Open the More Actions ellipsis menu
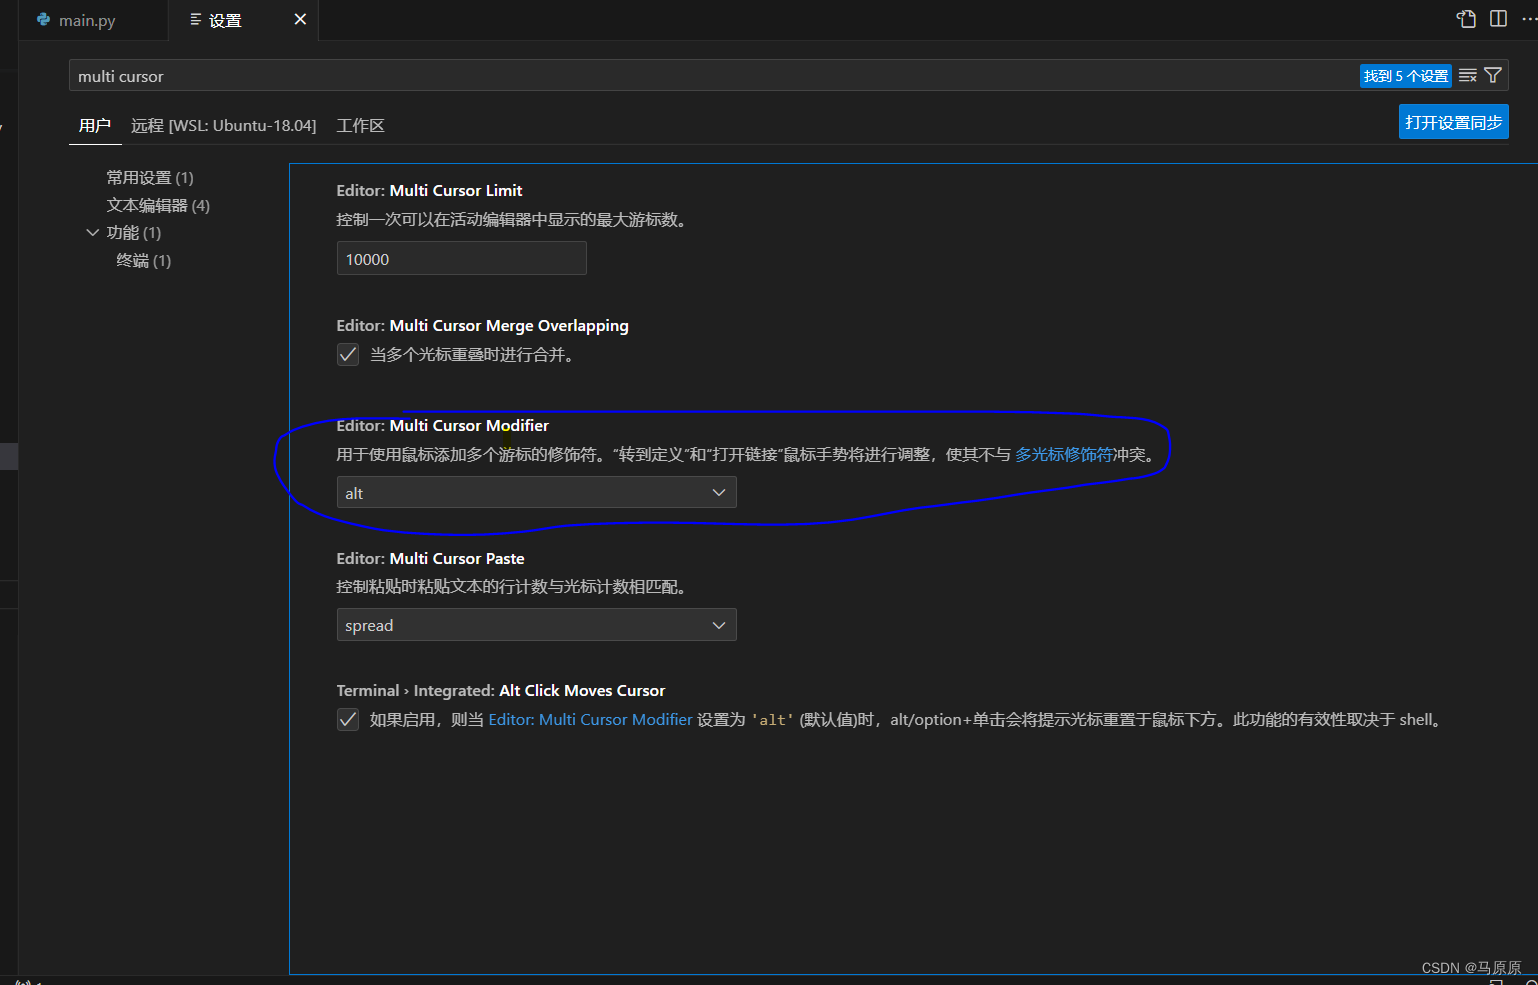 1531,18
